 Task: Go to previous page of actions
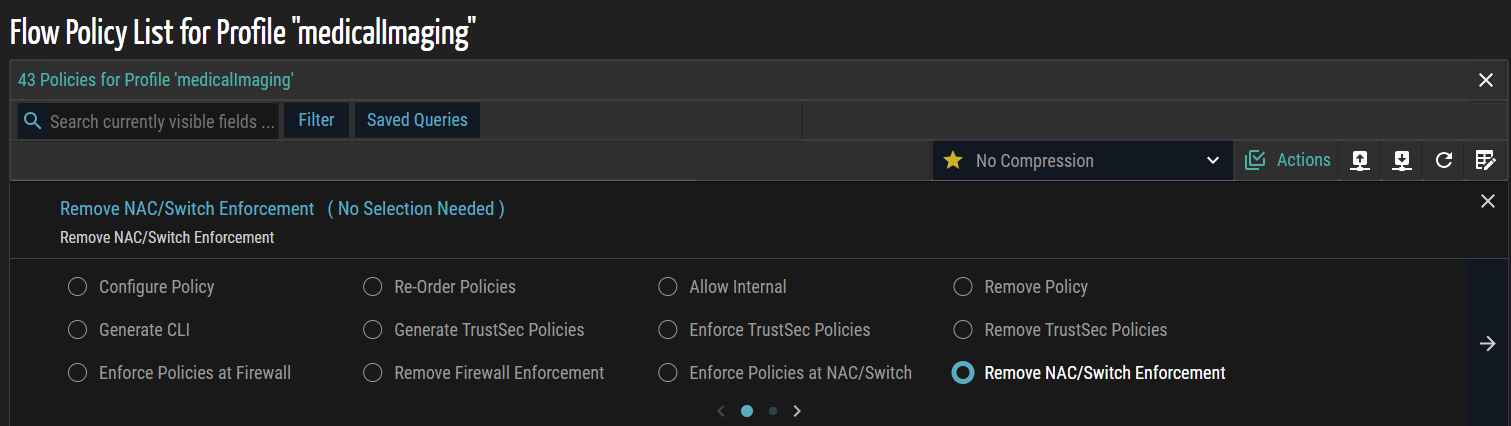(721, 411)
